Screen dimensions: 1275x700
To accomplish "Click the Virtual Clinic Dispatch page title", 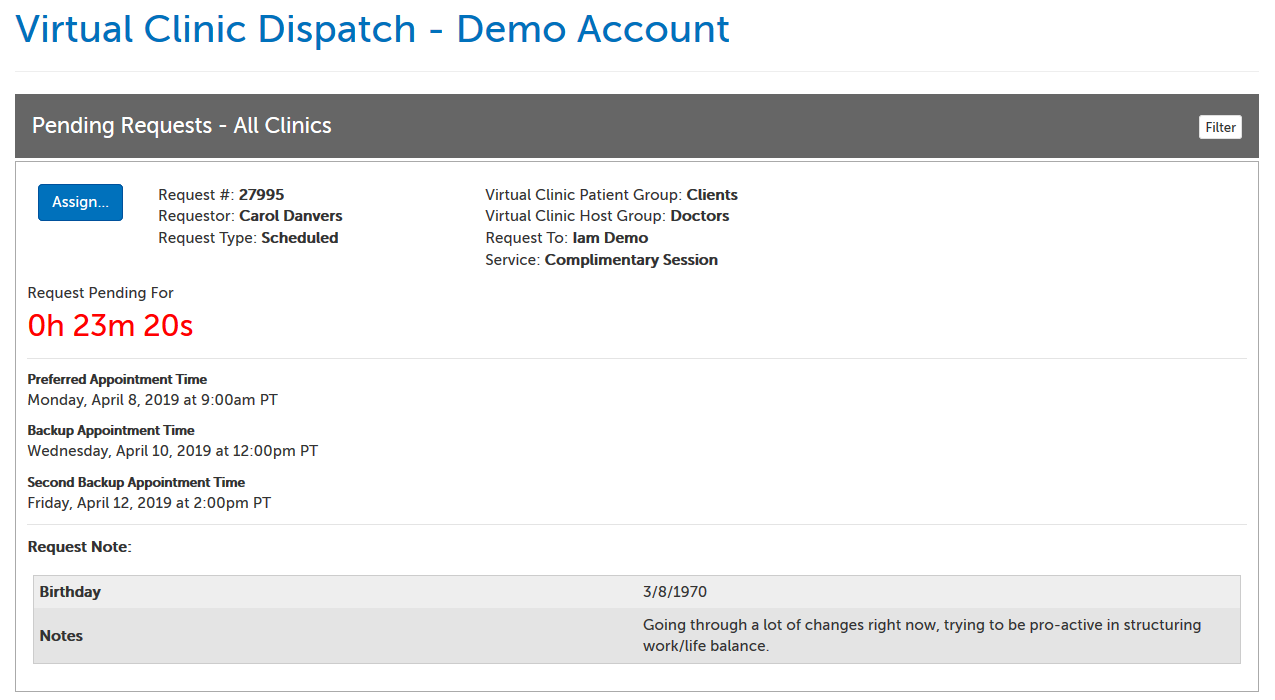I will [372, 29].
